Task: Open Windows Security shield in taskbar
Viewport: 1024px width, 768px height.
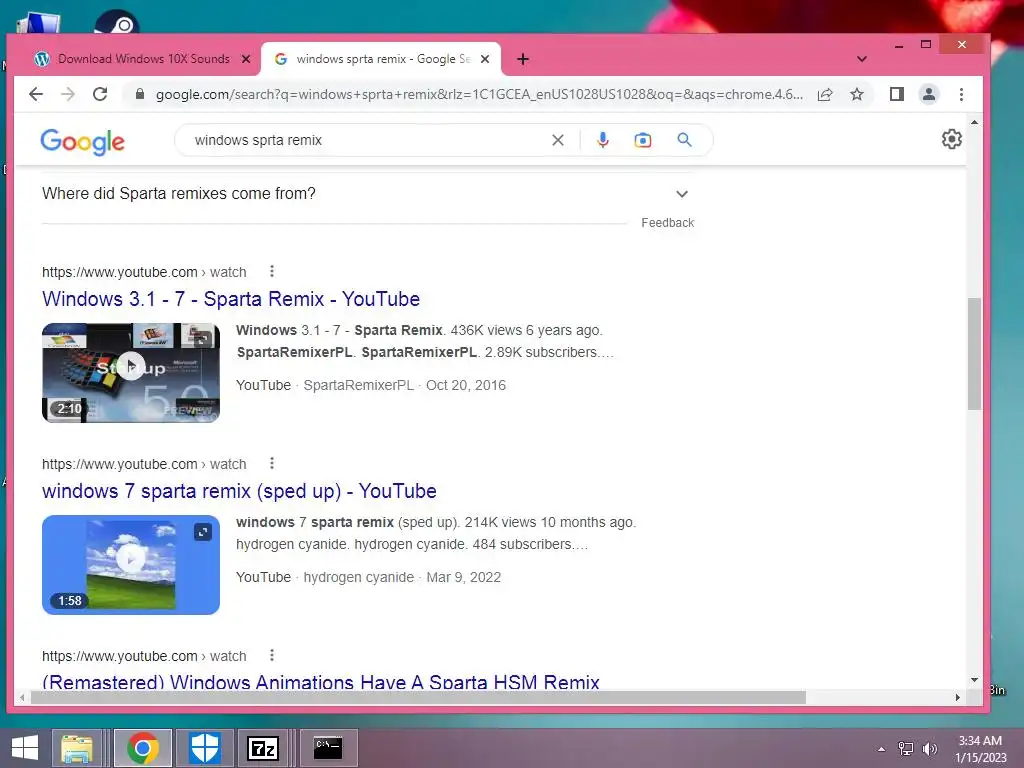Action: 204,748
